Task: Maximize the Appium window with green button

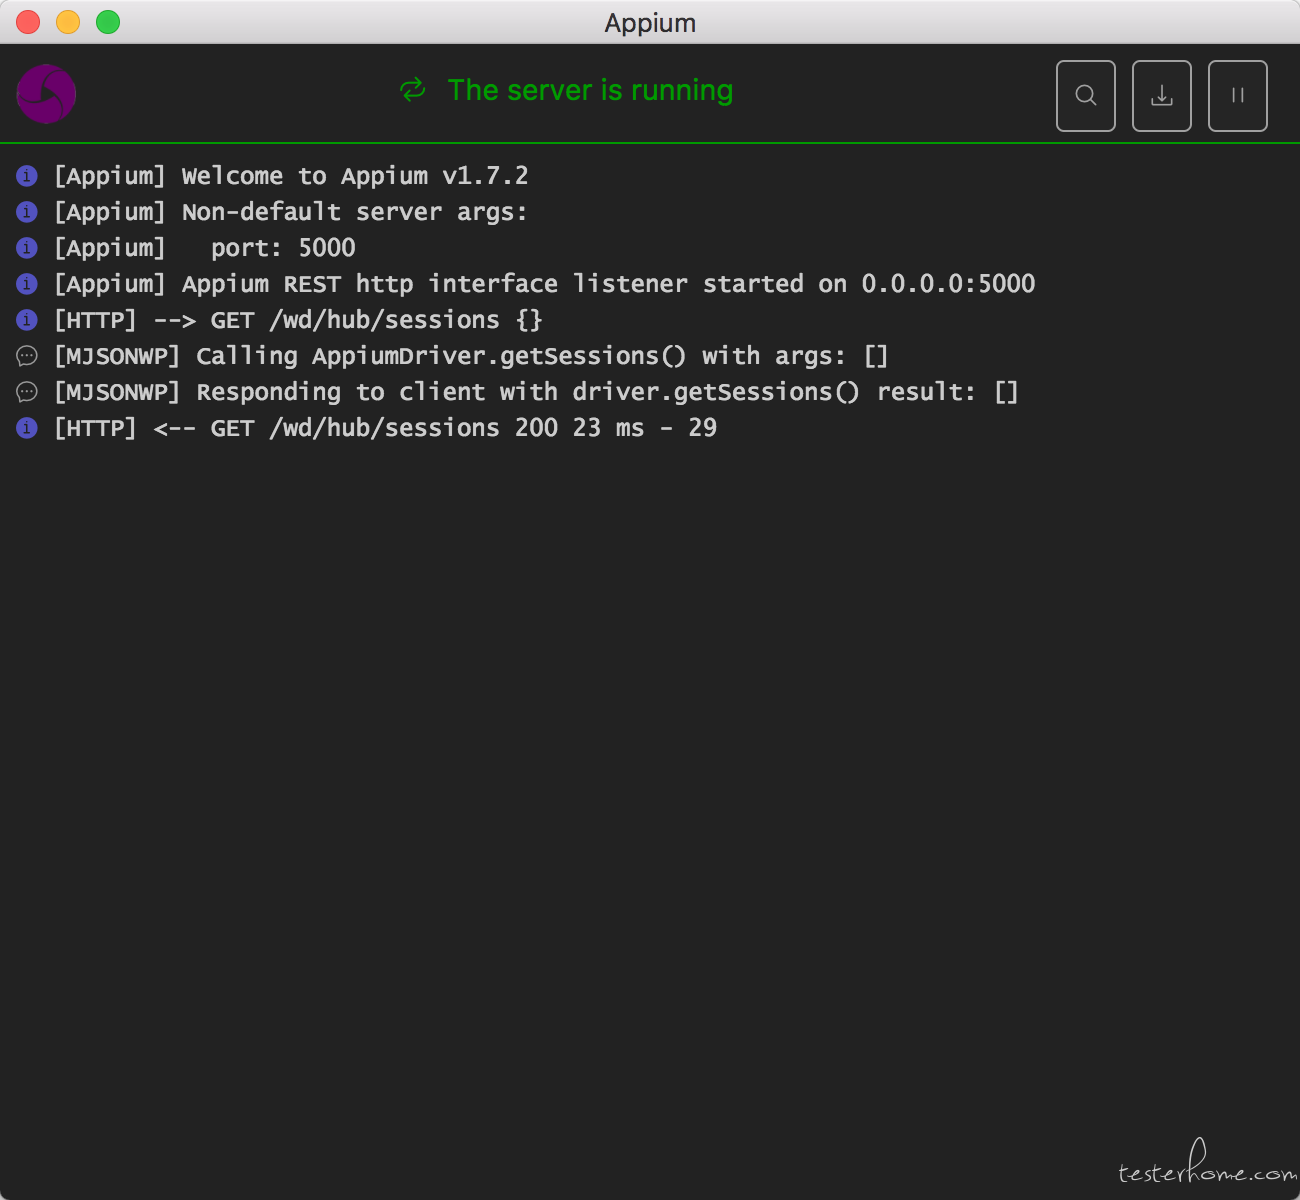Action: click(x=108, y=21)
